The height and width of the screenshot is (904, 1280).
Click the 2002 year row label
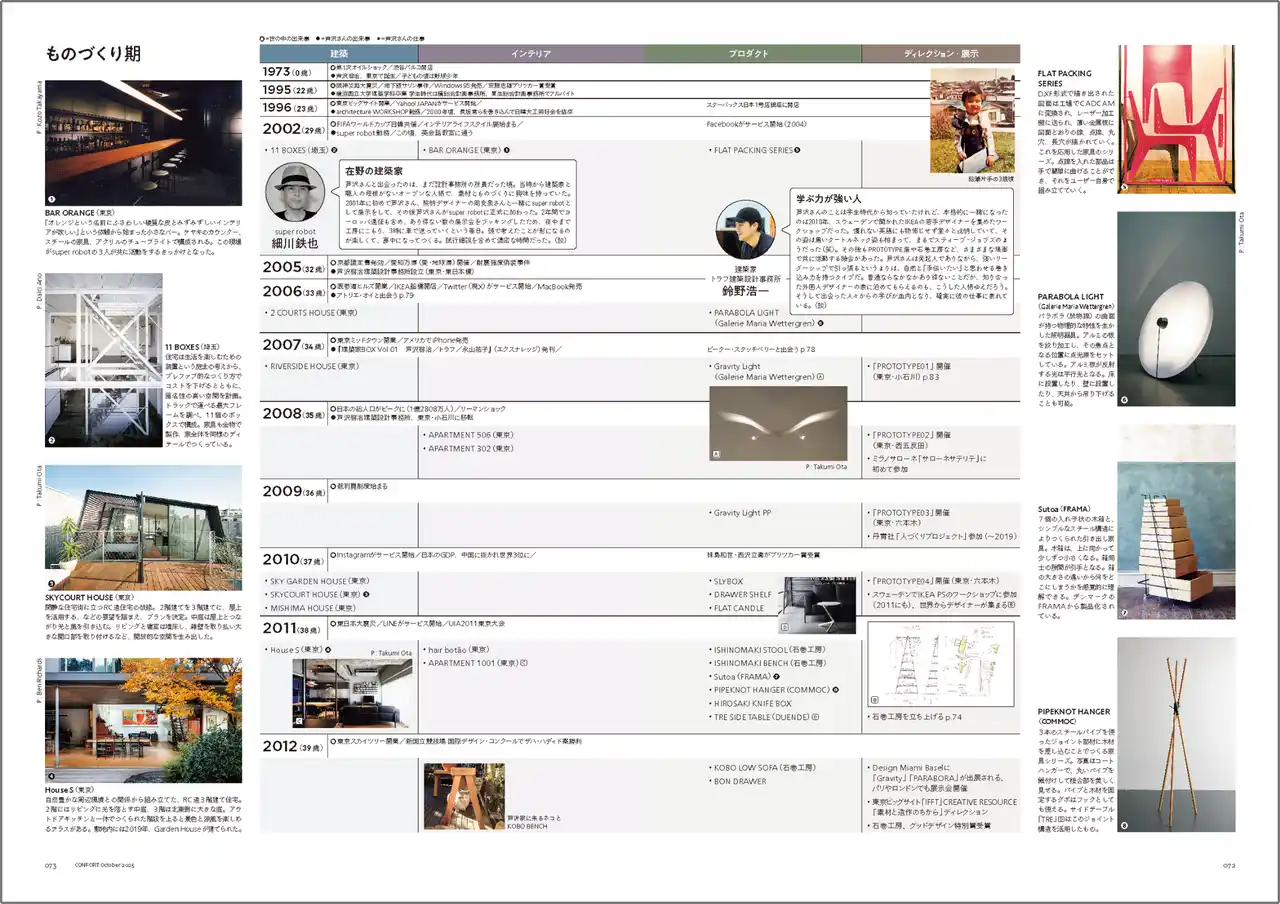(x=280, y=129)
